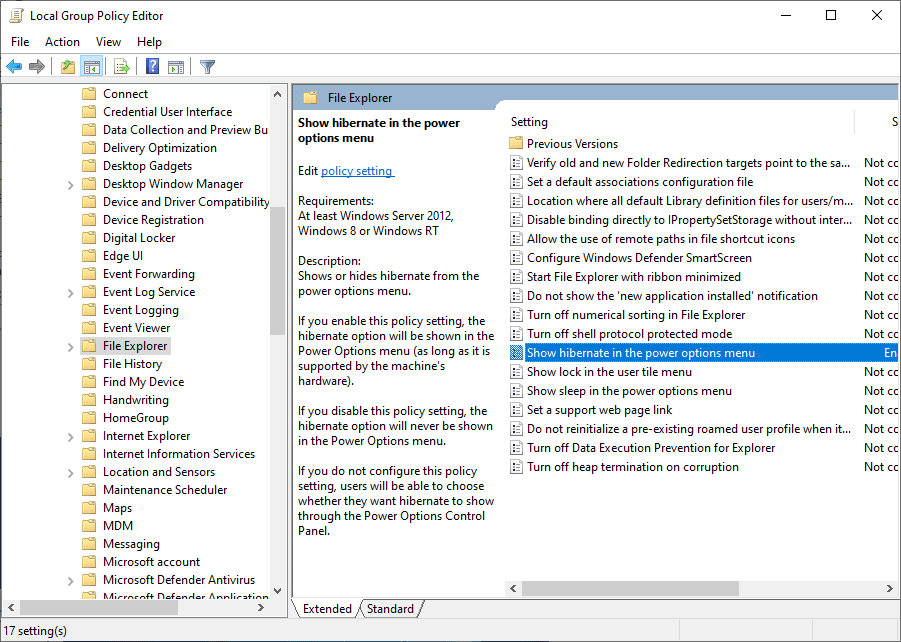Expand the Microsoft Defender Antivirus node

[x=70, y=581]
